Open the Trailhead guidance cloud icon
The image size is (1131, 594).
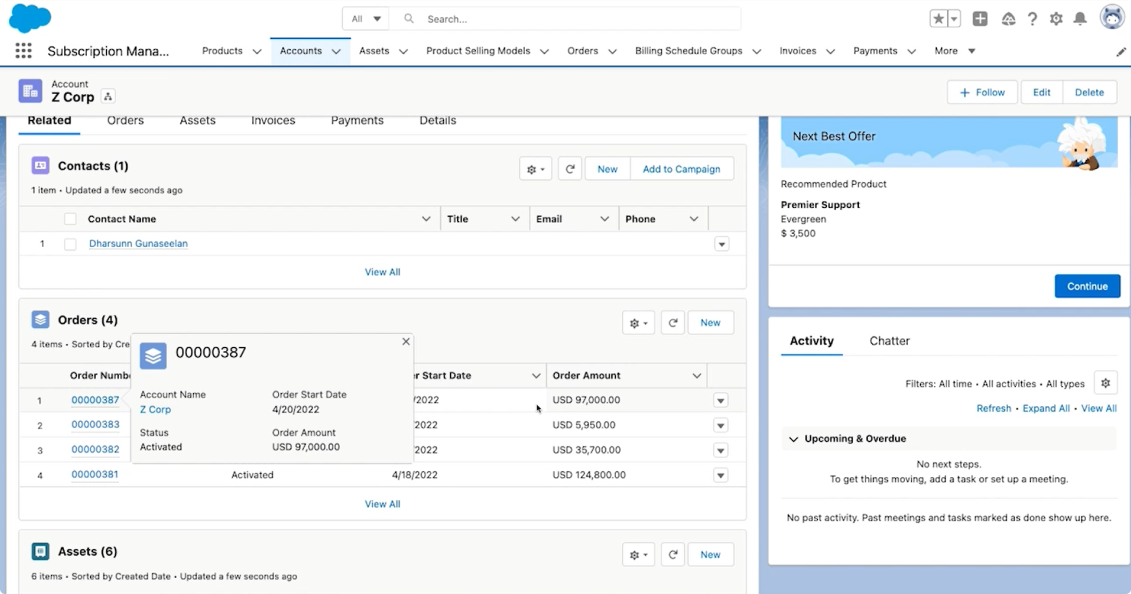point(1008,19)
